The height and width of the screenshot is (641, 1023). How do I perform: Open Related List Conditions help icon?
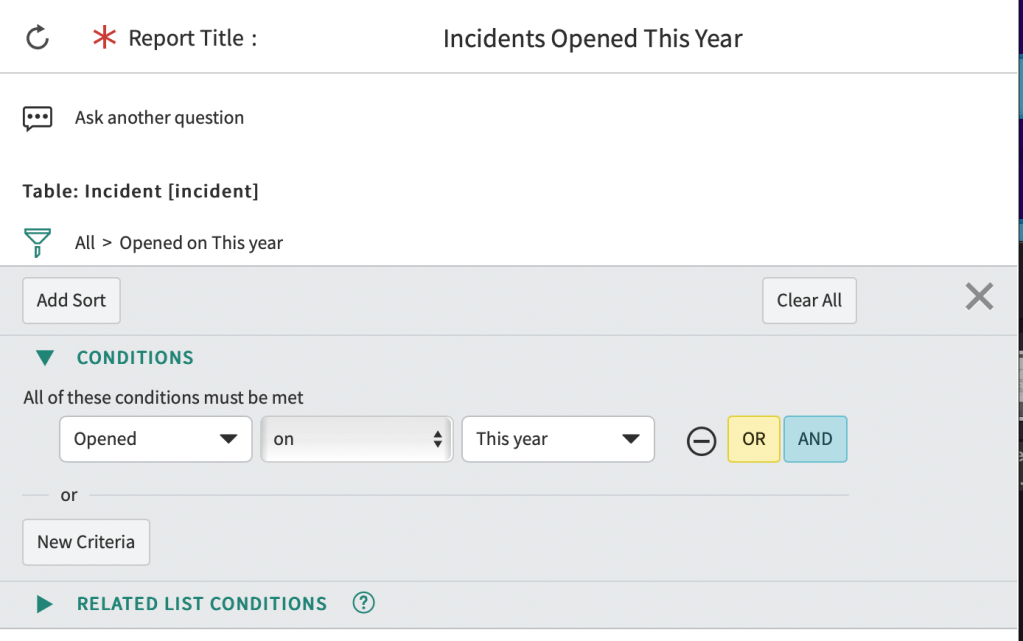(364, 603)
